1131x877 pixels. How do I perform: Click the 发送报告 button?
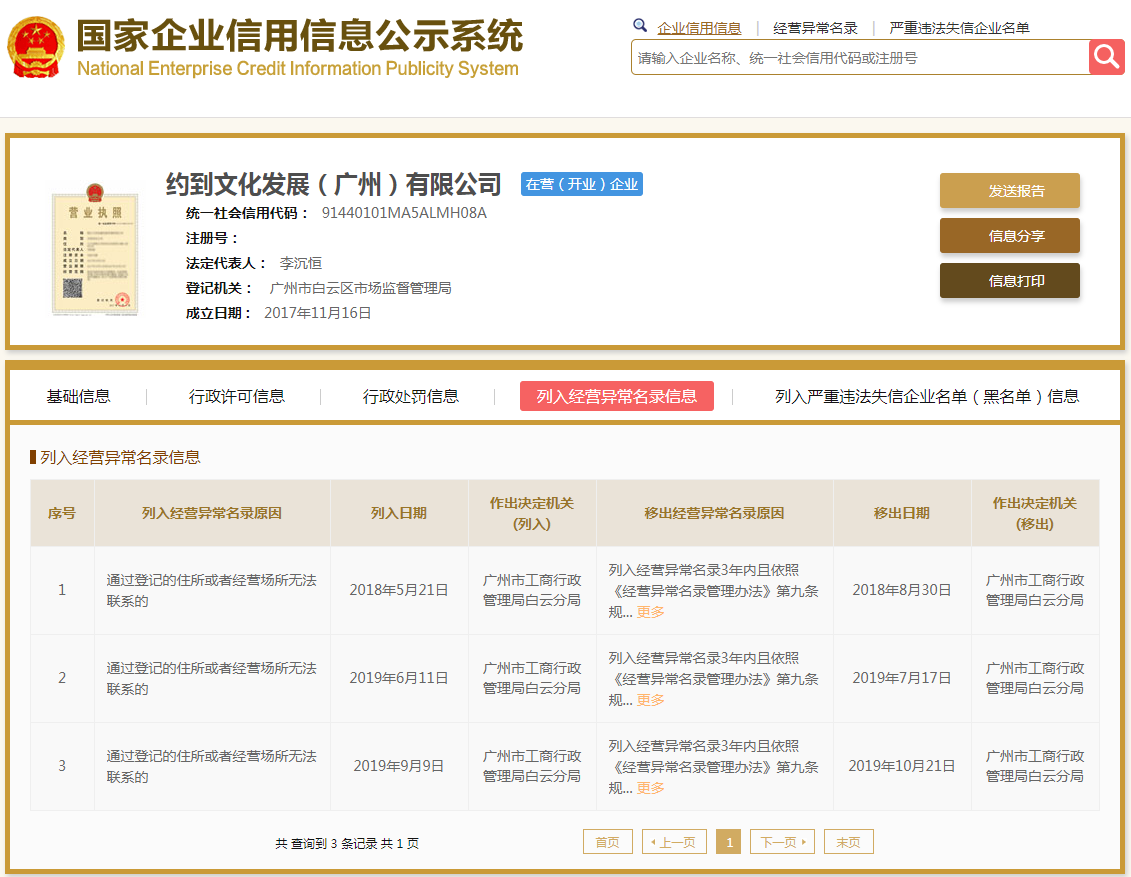coord(1009,191)
